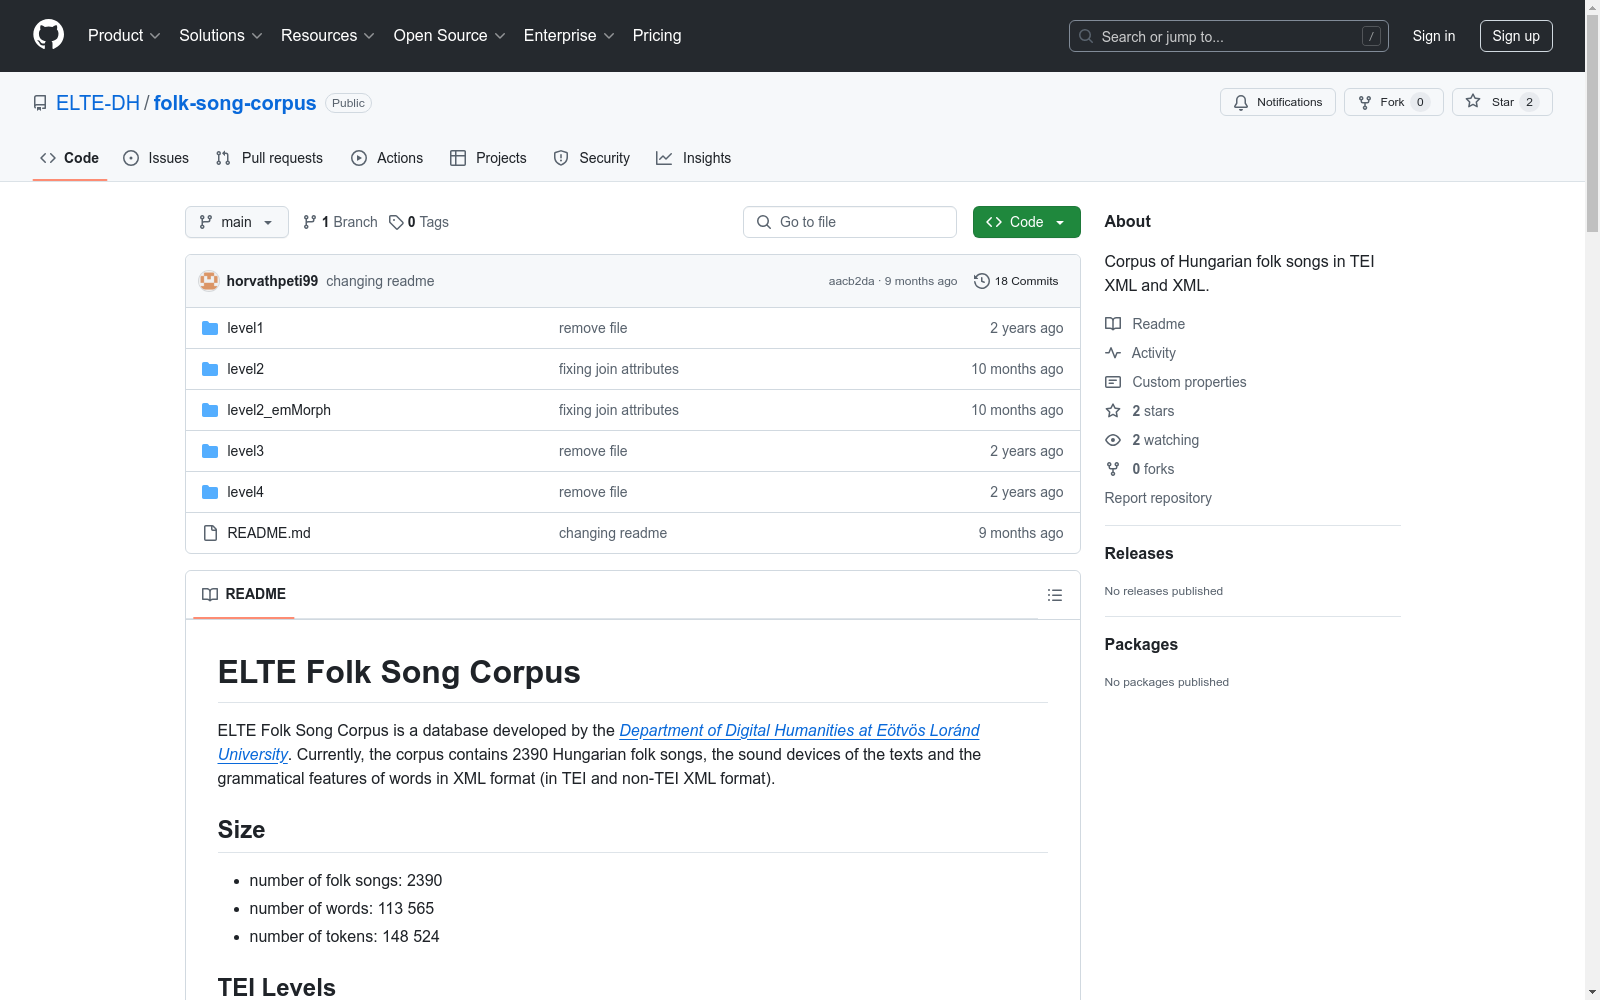Open the README.md file
Screen dimensions: 1600x1000
[269, 533]
